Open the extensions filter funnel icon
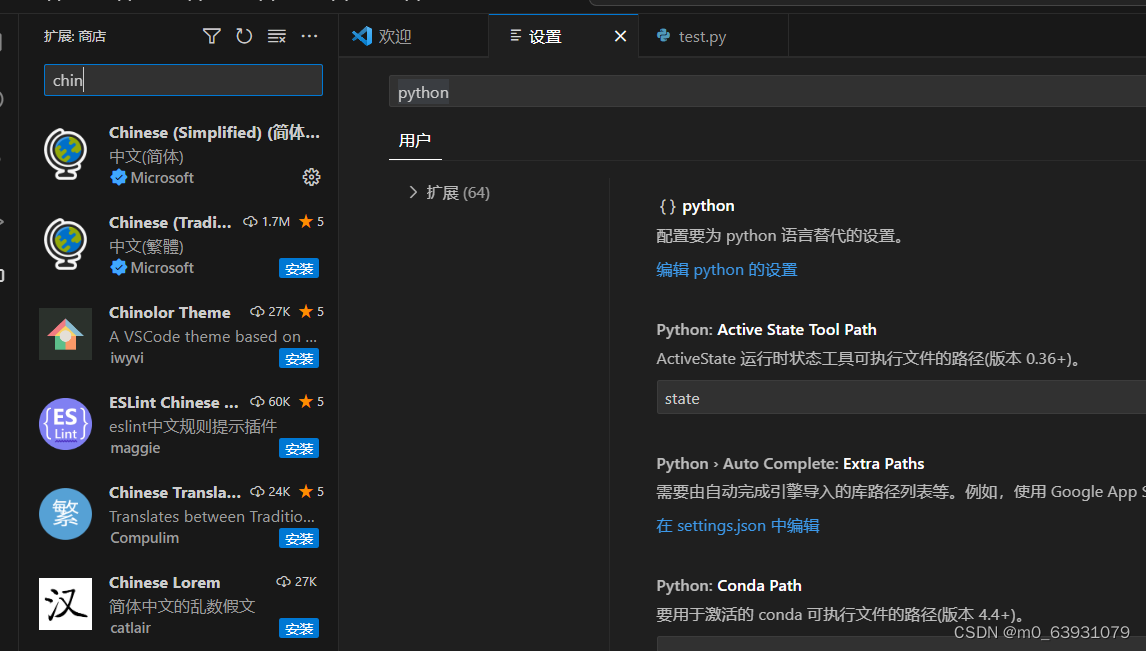Viewport: 1146px width, 651px height. [x=211, y=36]
